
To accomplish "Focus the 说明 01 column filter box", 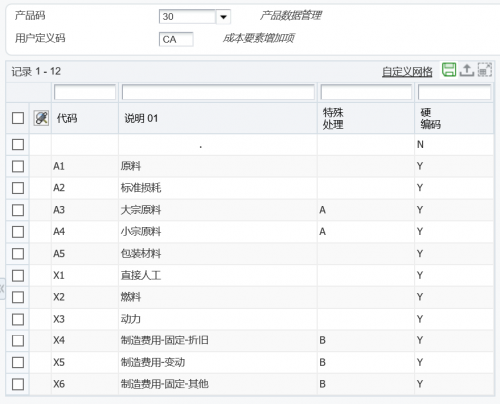I will [218, 92].
